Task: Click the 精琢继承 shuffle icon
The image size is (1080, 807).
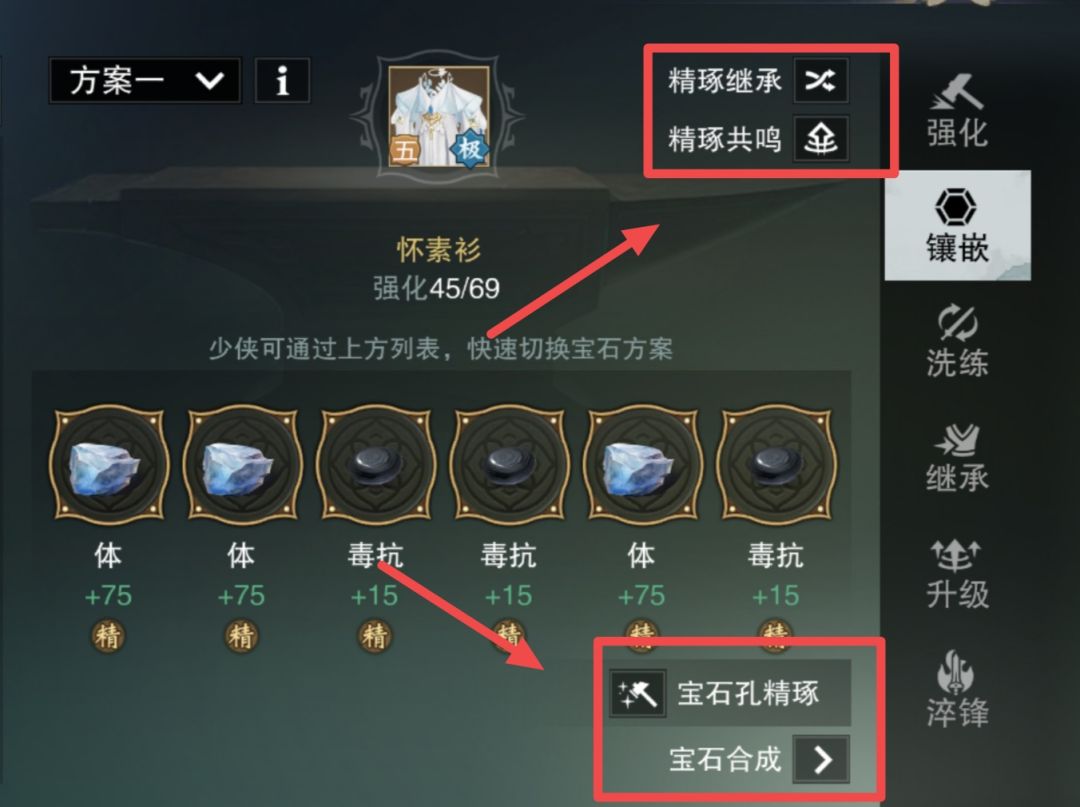Action: [x=820, y=80]
